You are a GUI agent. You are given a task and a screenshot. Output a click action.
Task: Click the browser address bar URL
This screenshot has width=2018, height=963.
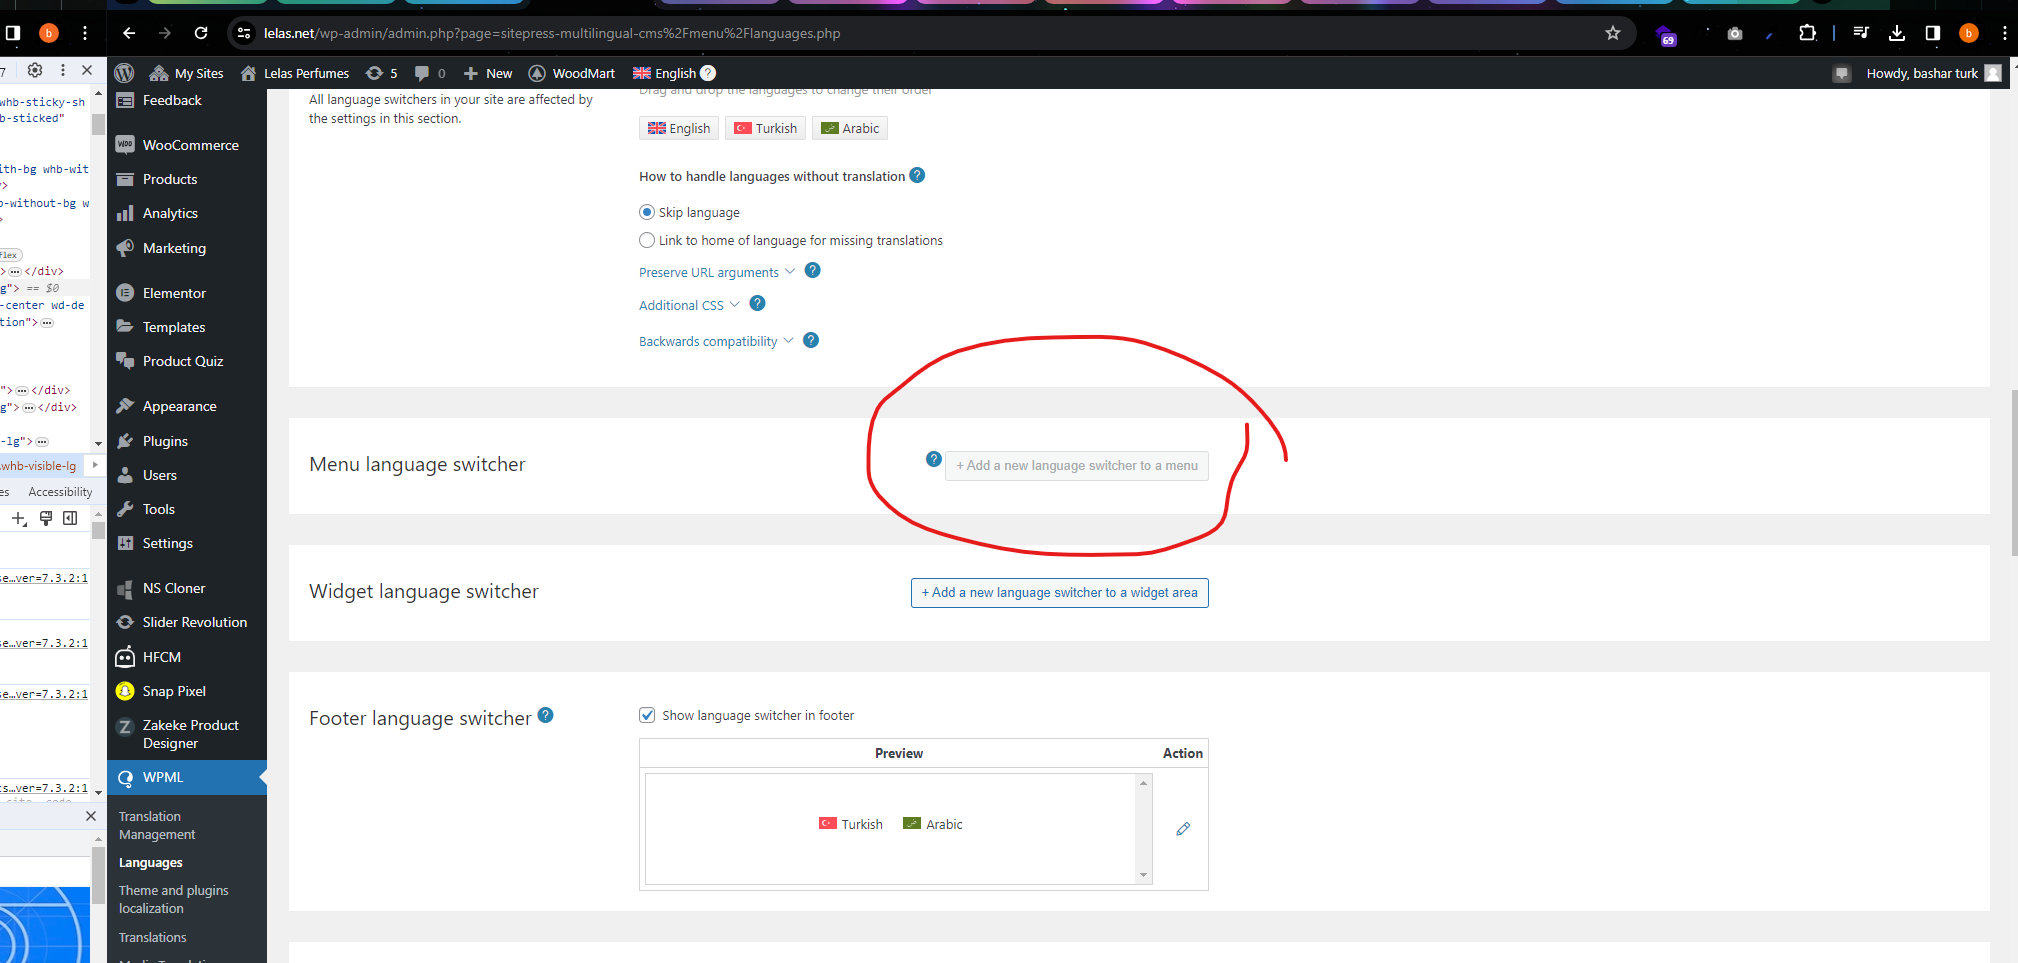[552, 33]
